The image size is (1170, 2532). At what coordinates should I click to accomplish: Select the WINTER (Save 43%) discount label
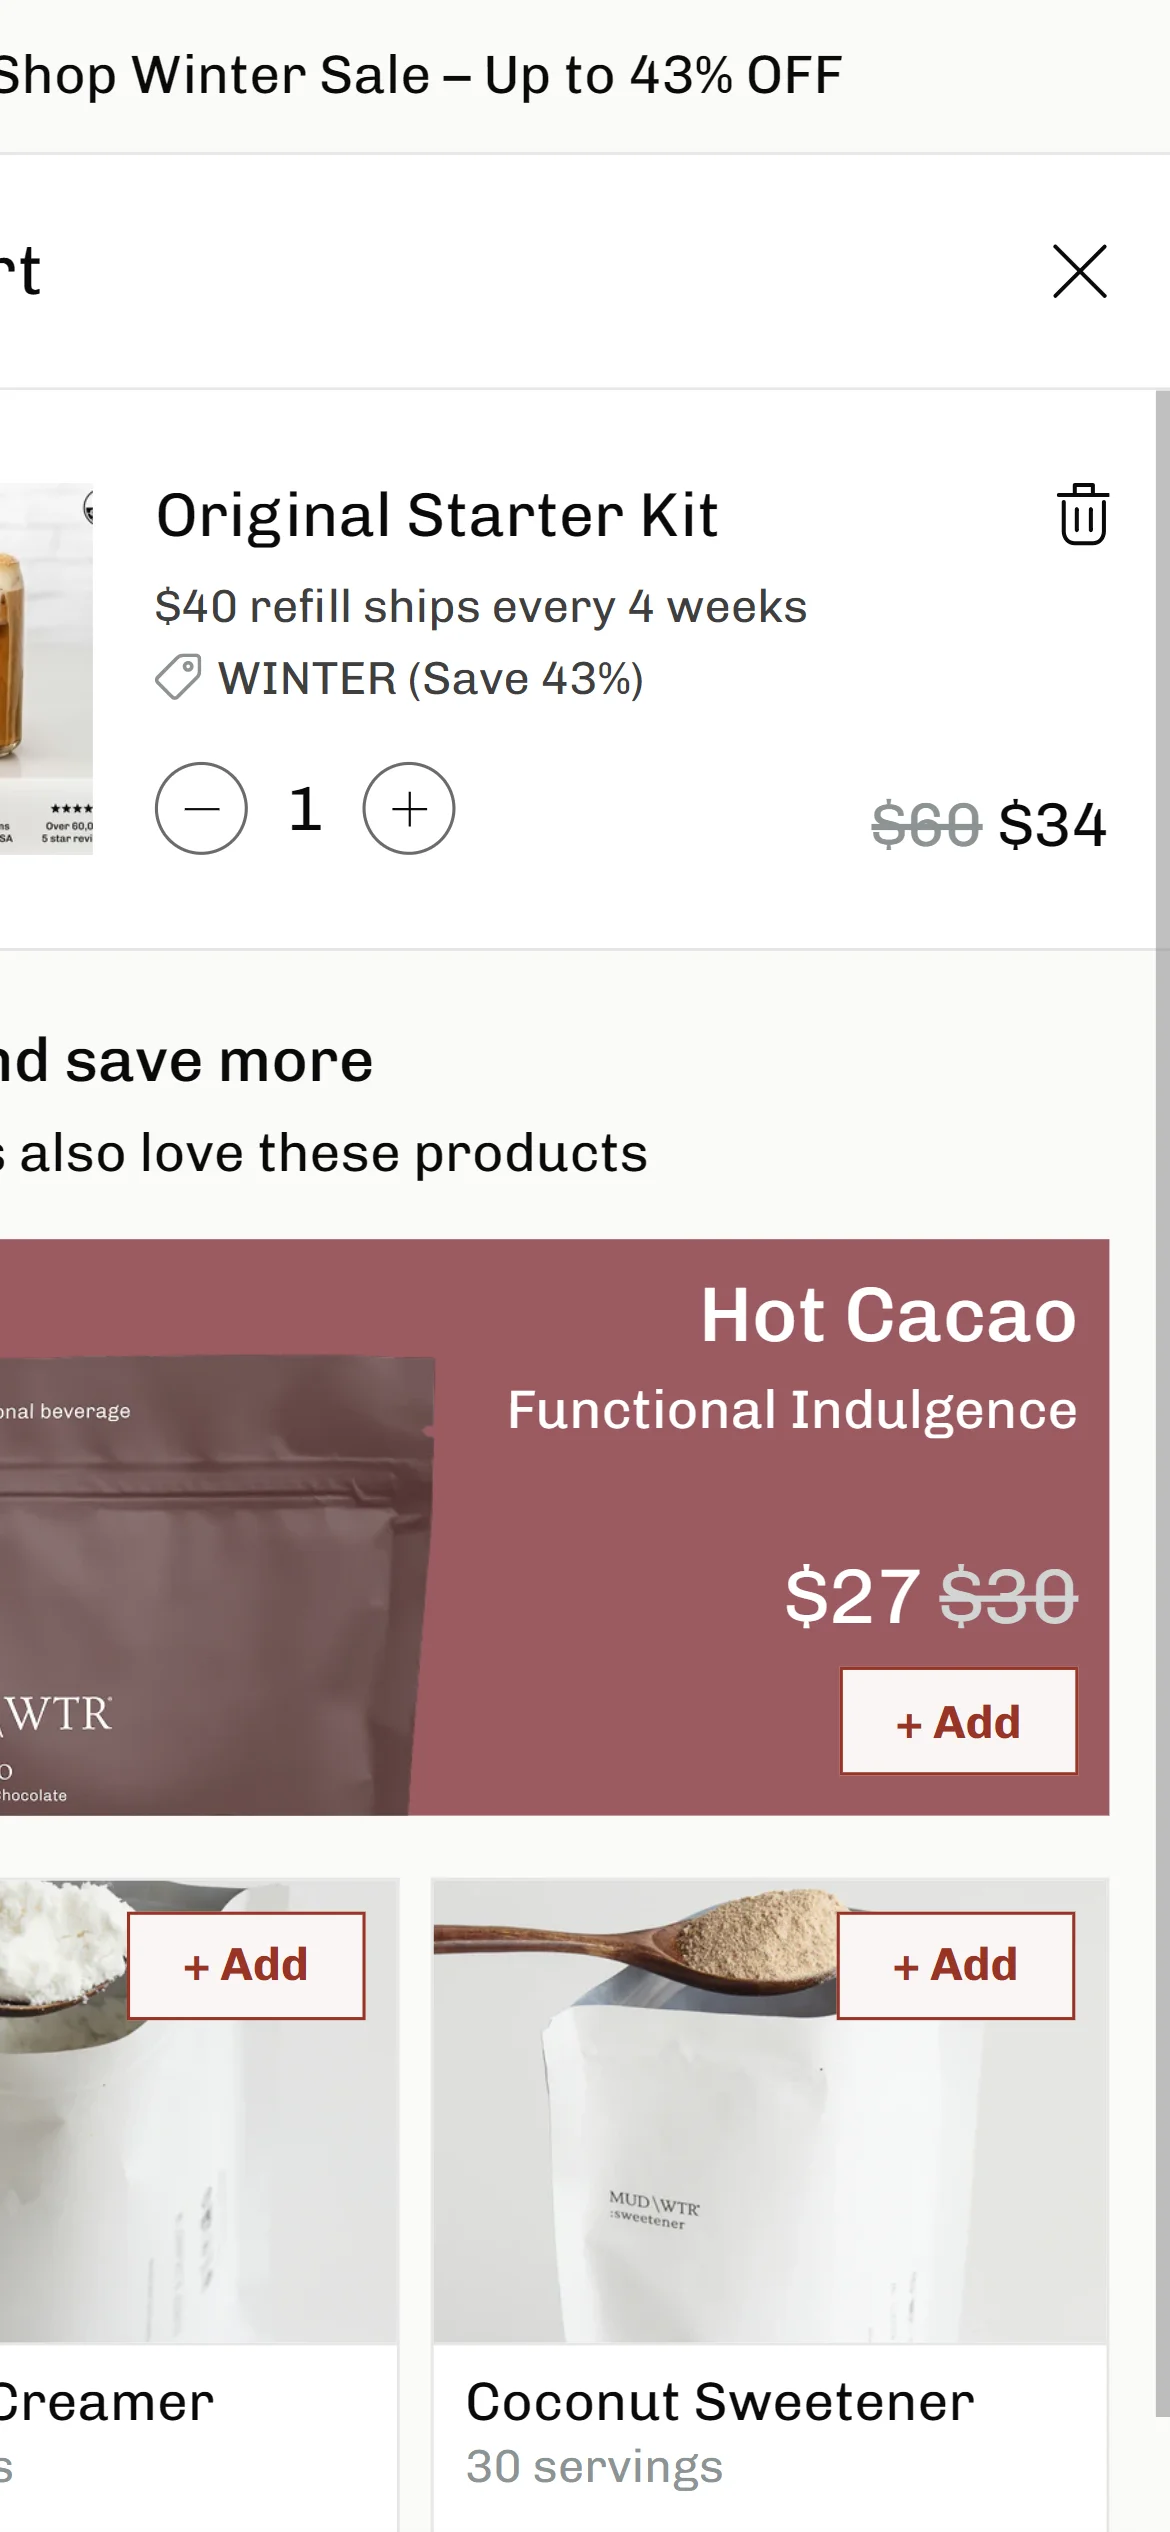pos(431,679)
